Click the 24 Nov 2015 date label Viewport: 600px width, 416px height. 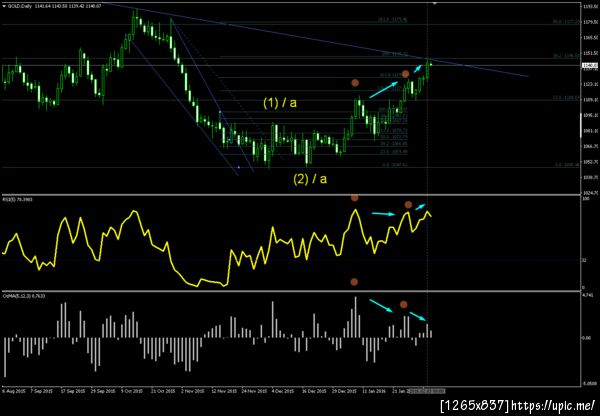(x=254, y=392)
